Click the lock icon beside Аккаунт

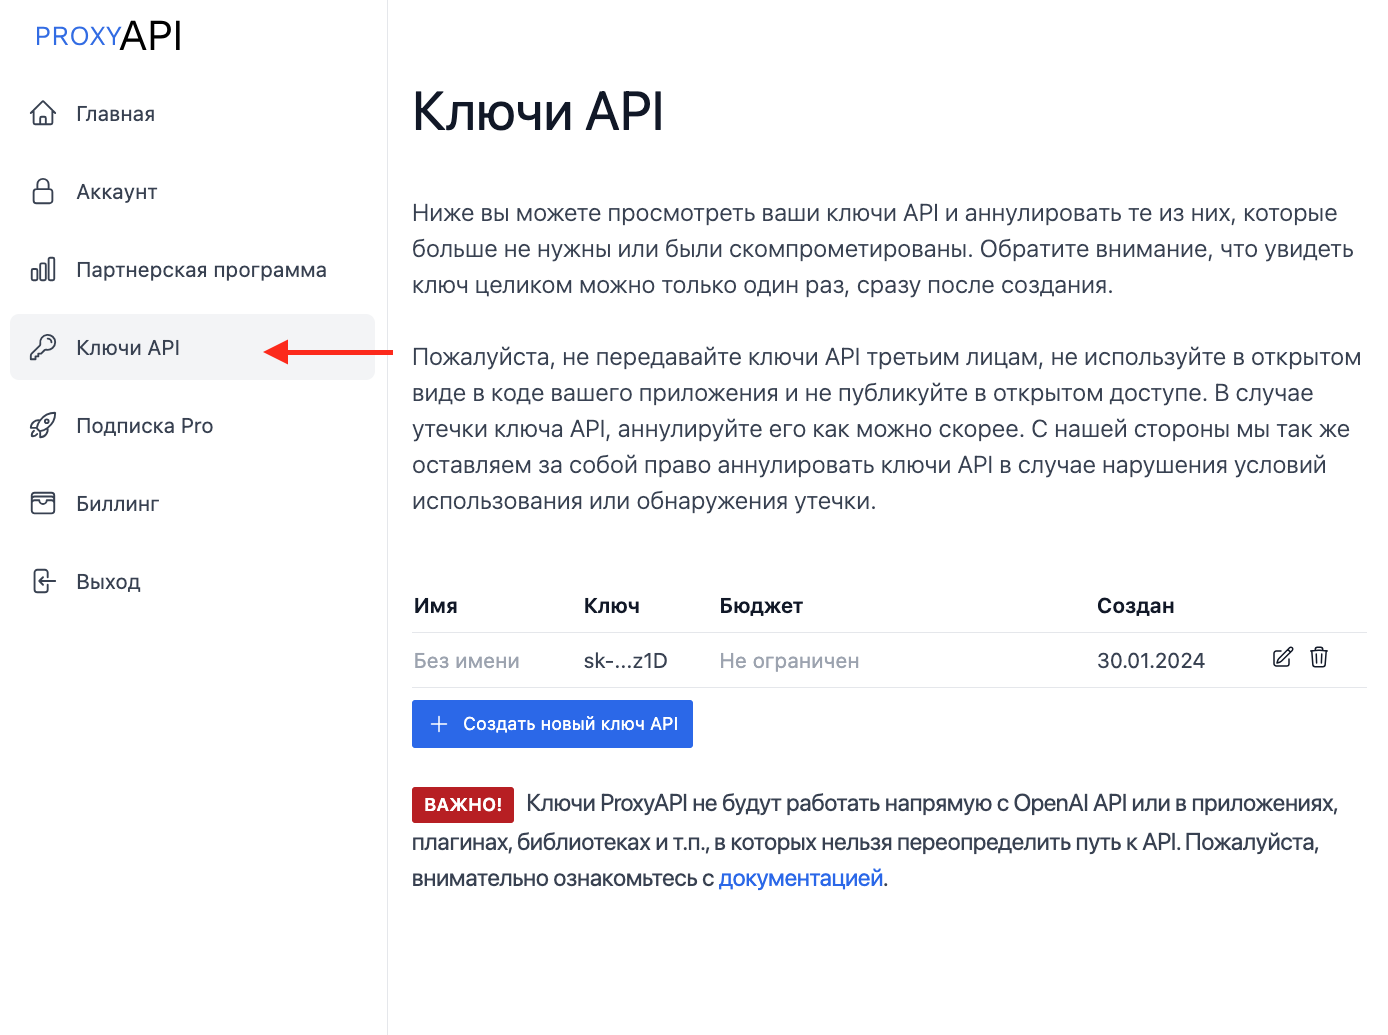pos(43,191)
